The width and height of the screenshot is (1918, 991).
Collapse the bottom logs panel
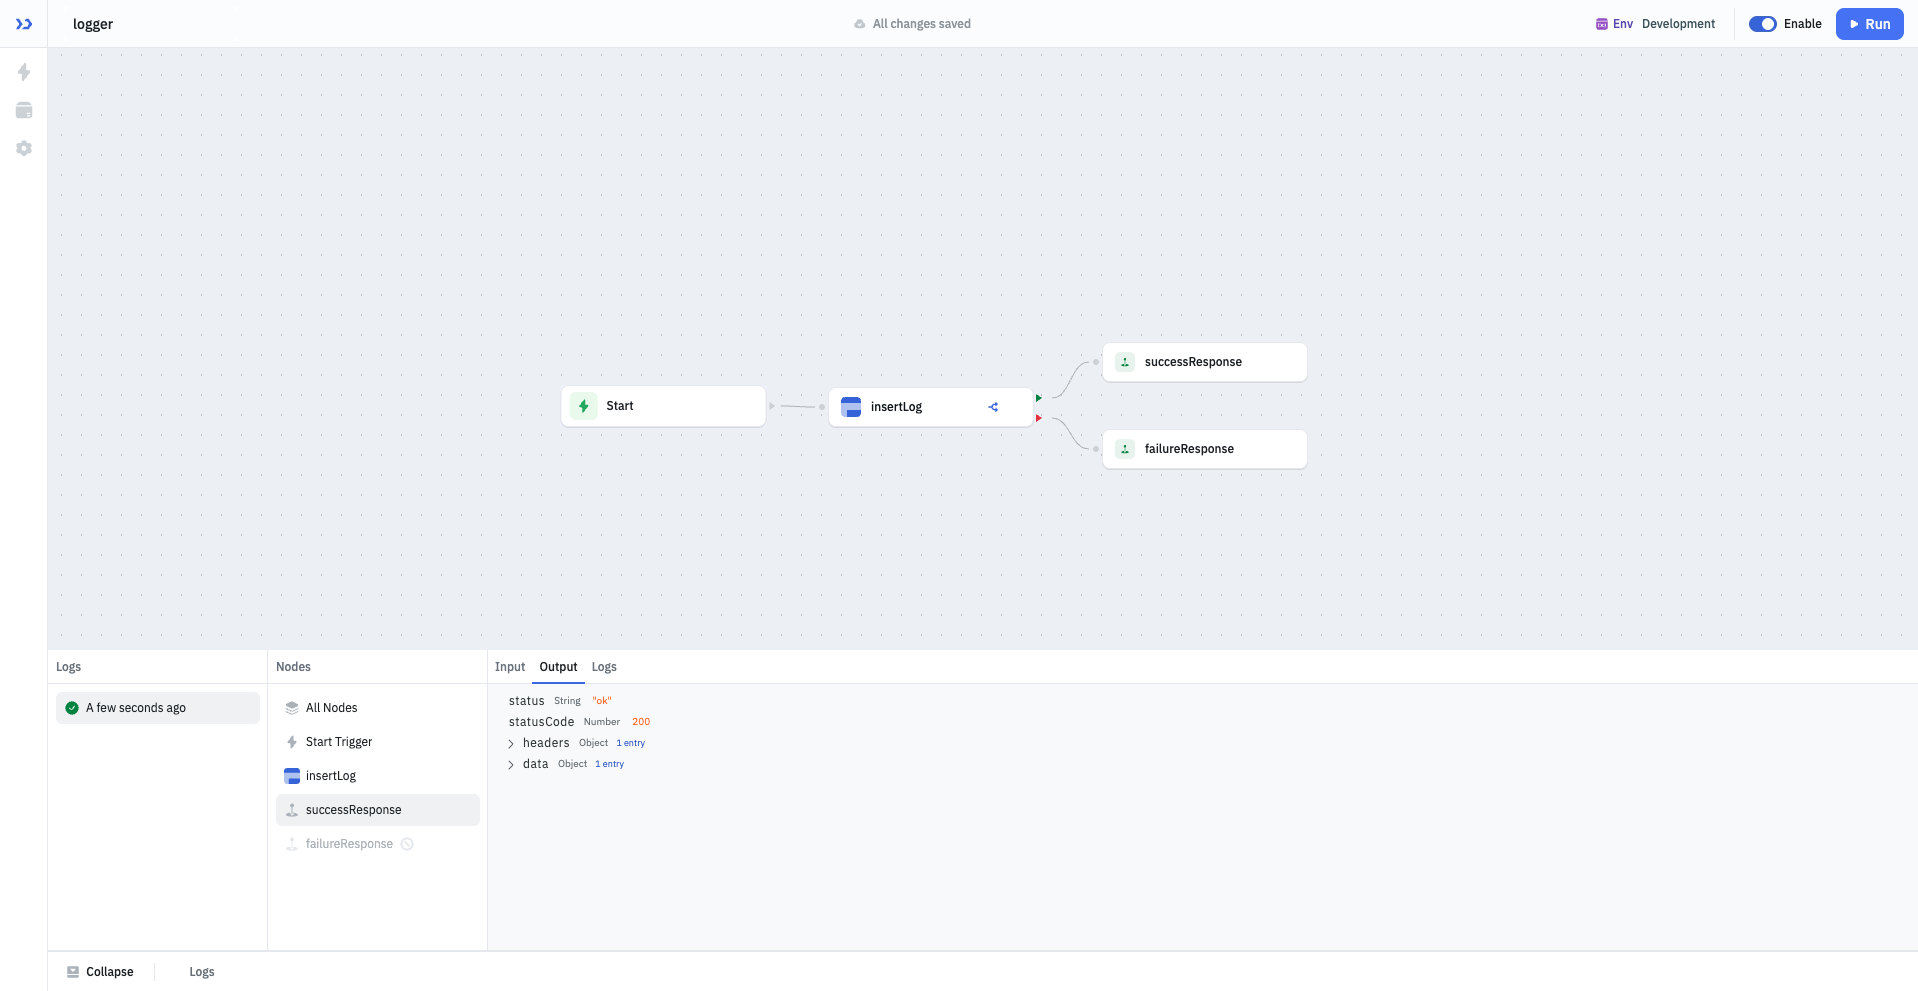coord(99,971)
